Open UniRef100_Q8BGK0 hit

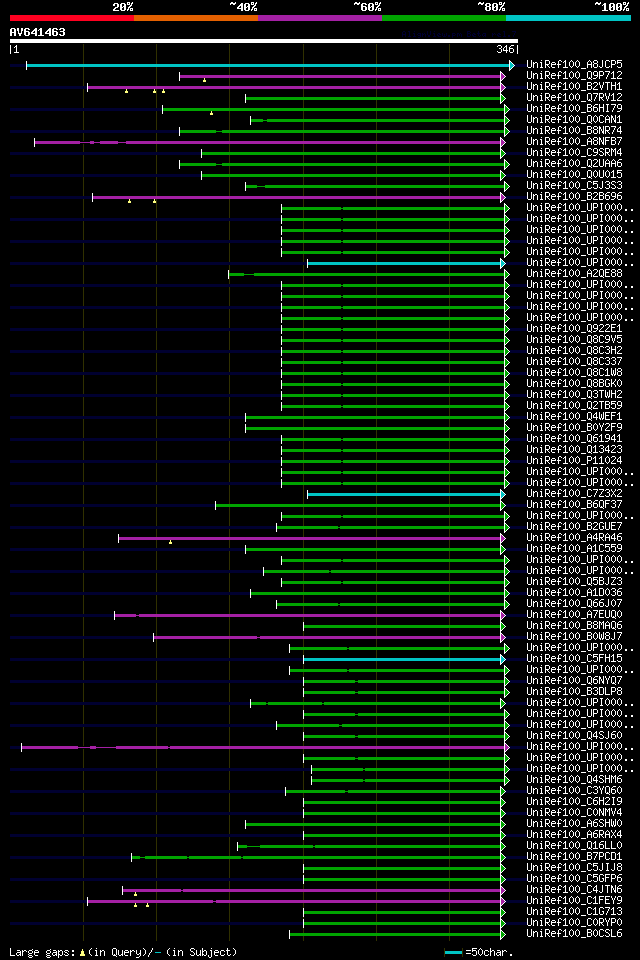click(x=574, y=384)
